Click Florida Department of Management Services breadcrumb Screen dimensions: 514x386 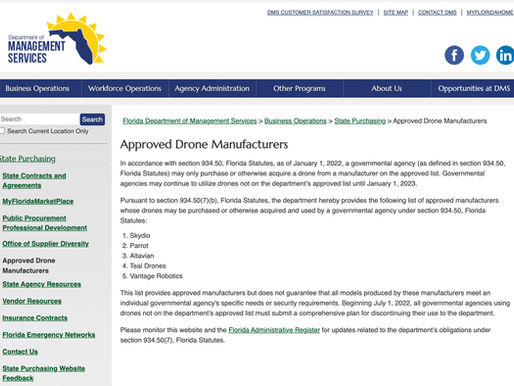[x=190, y=121]
